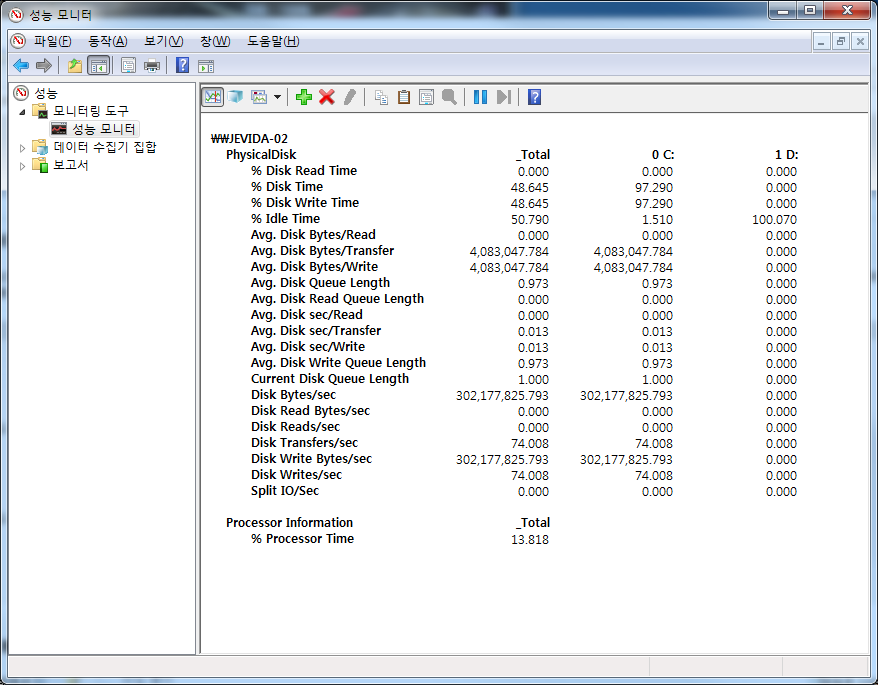Open the 보기(V) menu
The width and height of the screenshot is (878, 685).
pos(164,41)
